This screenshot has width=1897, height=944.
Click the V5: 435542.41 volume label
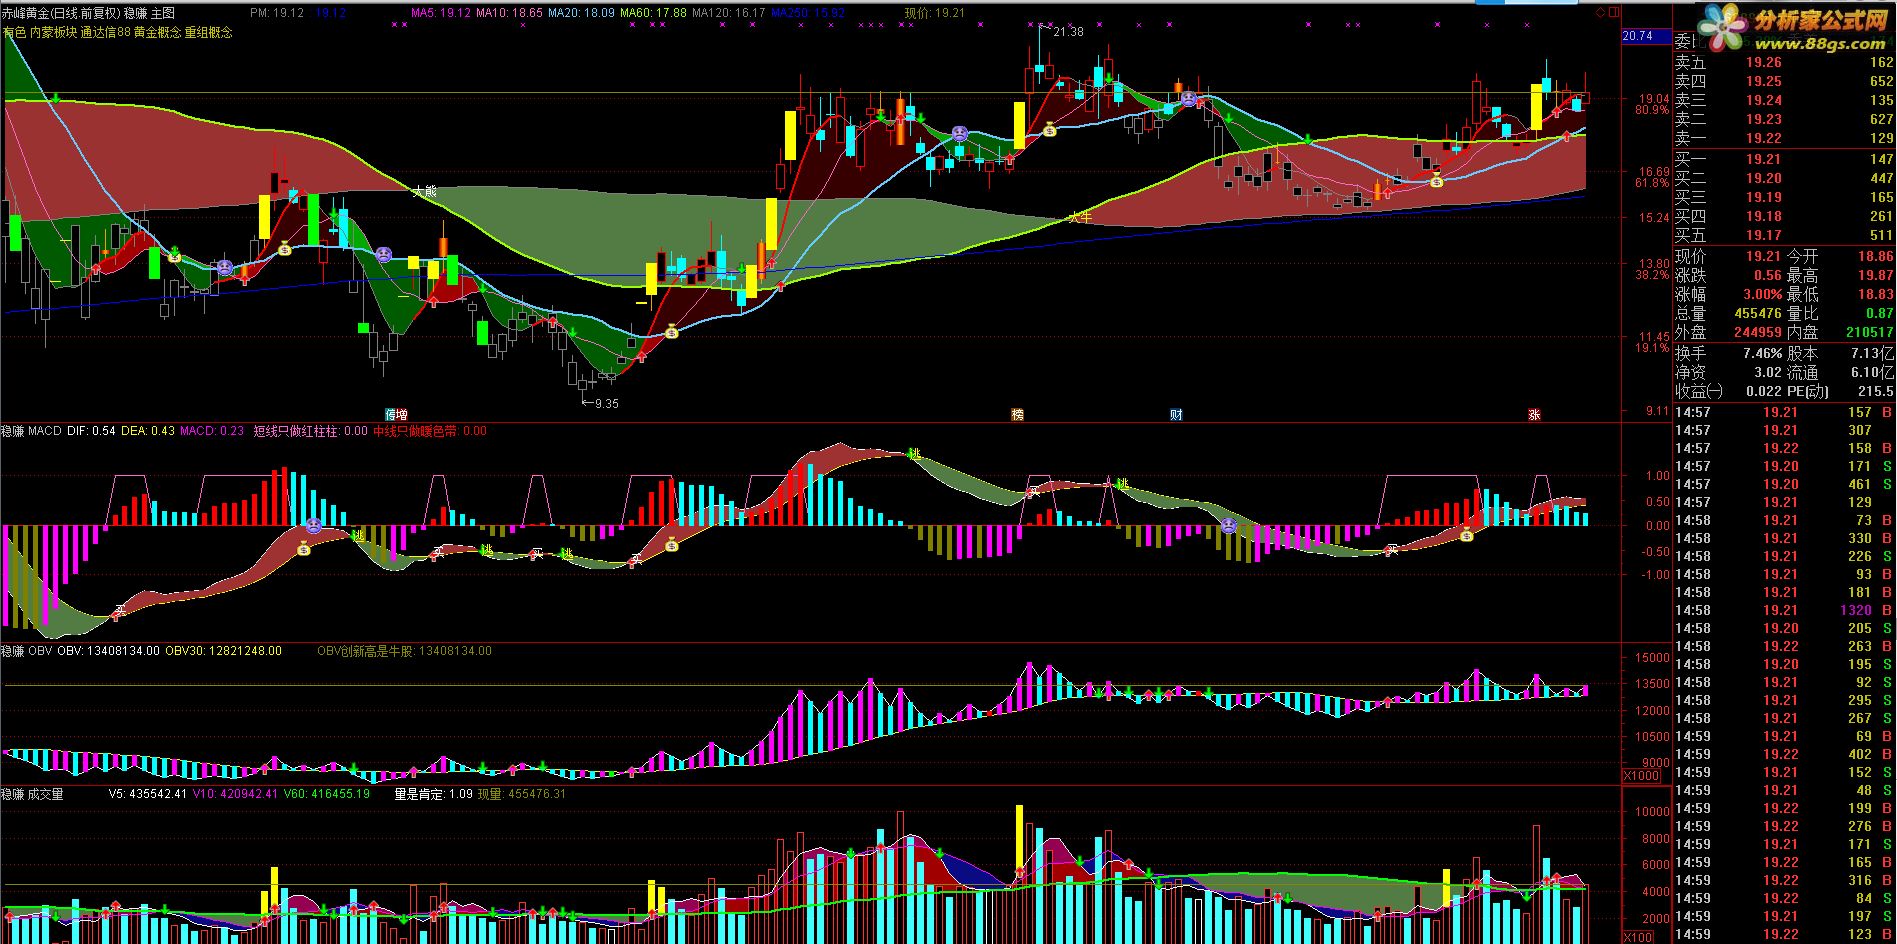[148, 794]
